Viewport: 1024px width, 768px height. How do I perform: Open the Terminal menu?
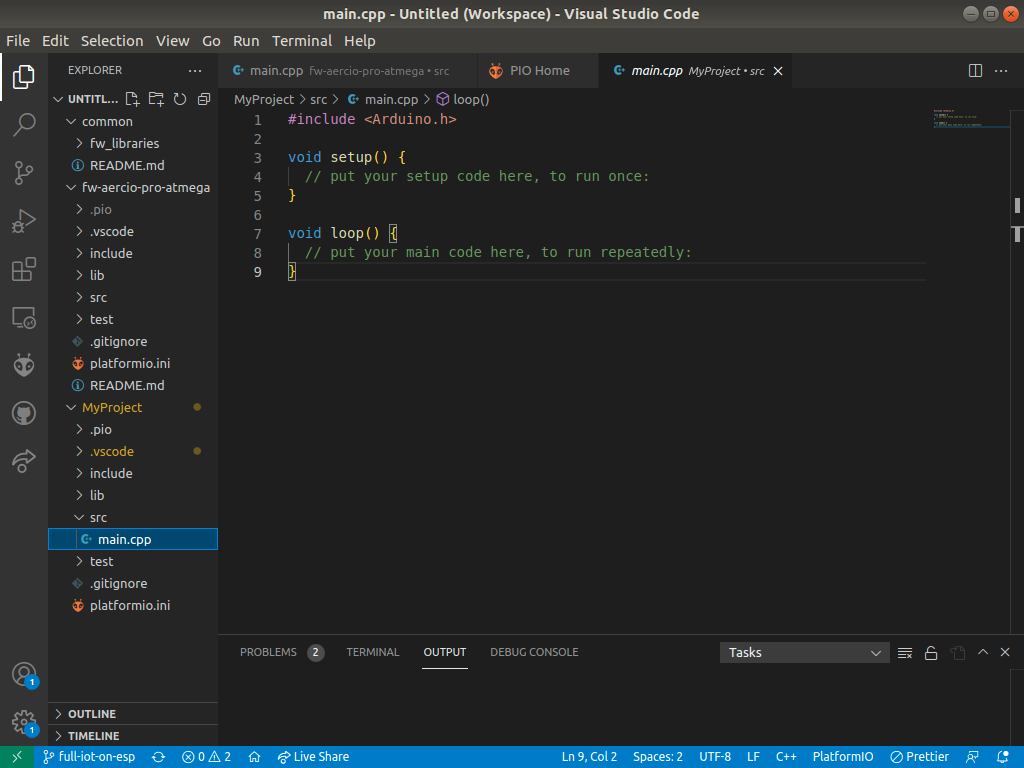[x=301, y=41]
